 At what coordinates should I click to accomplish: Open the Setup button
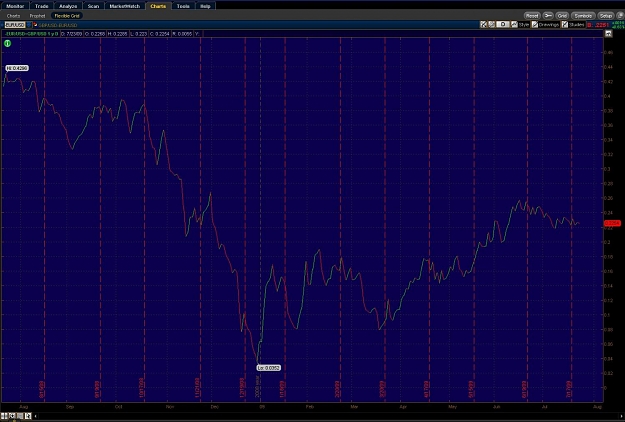(605, 16)
